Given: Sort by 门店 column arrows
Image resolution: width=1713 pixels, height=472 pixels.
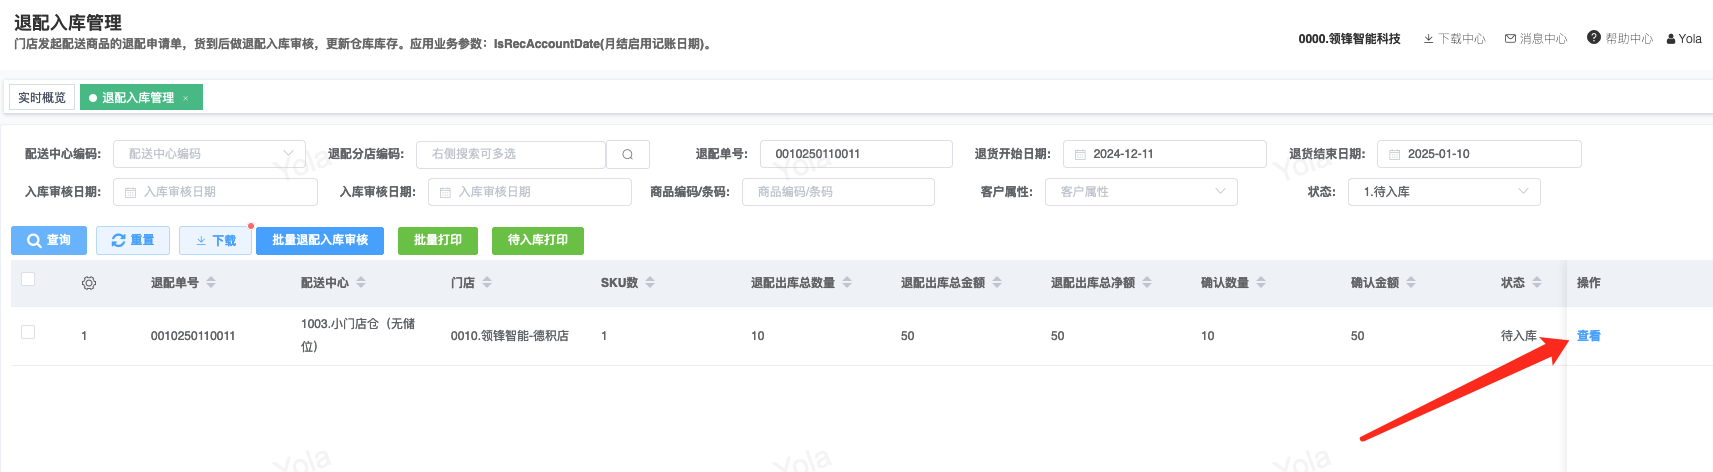Looking at the screenshot, I should [487, 283].
